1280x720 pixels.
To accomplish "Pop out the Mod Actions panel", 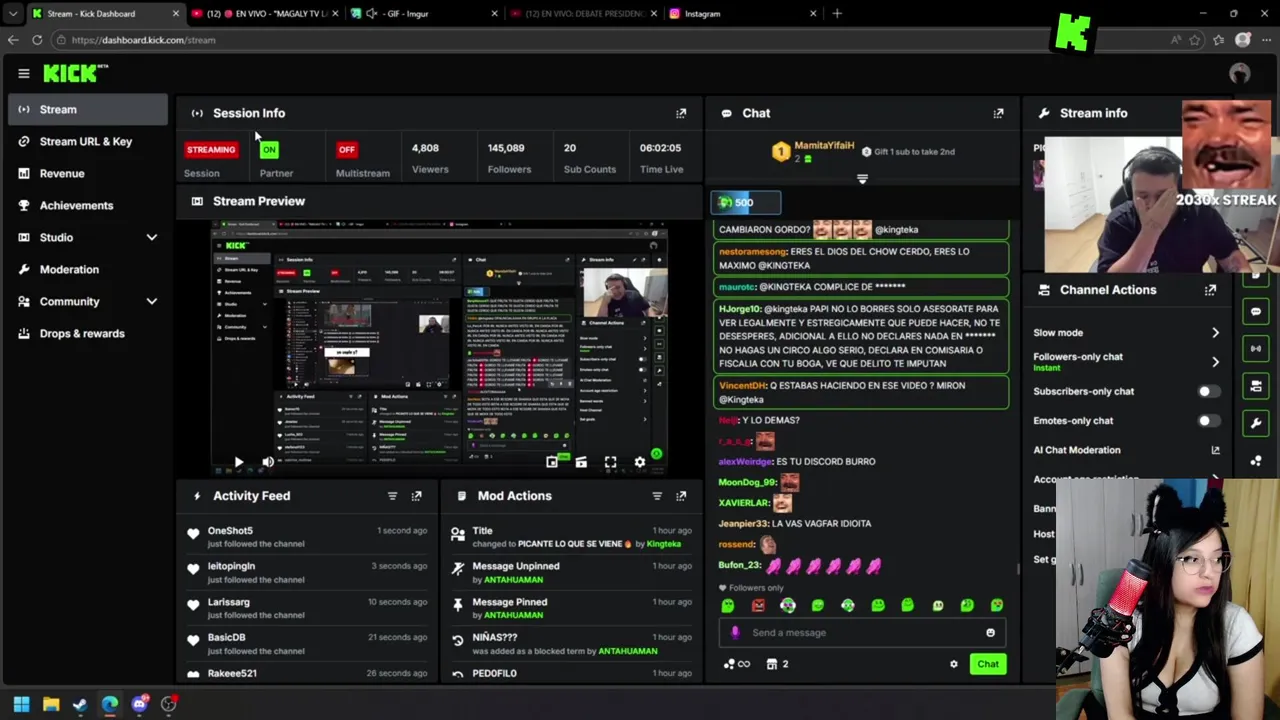I will click(x=681, y=496).
